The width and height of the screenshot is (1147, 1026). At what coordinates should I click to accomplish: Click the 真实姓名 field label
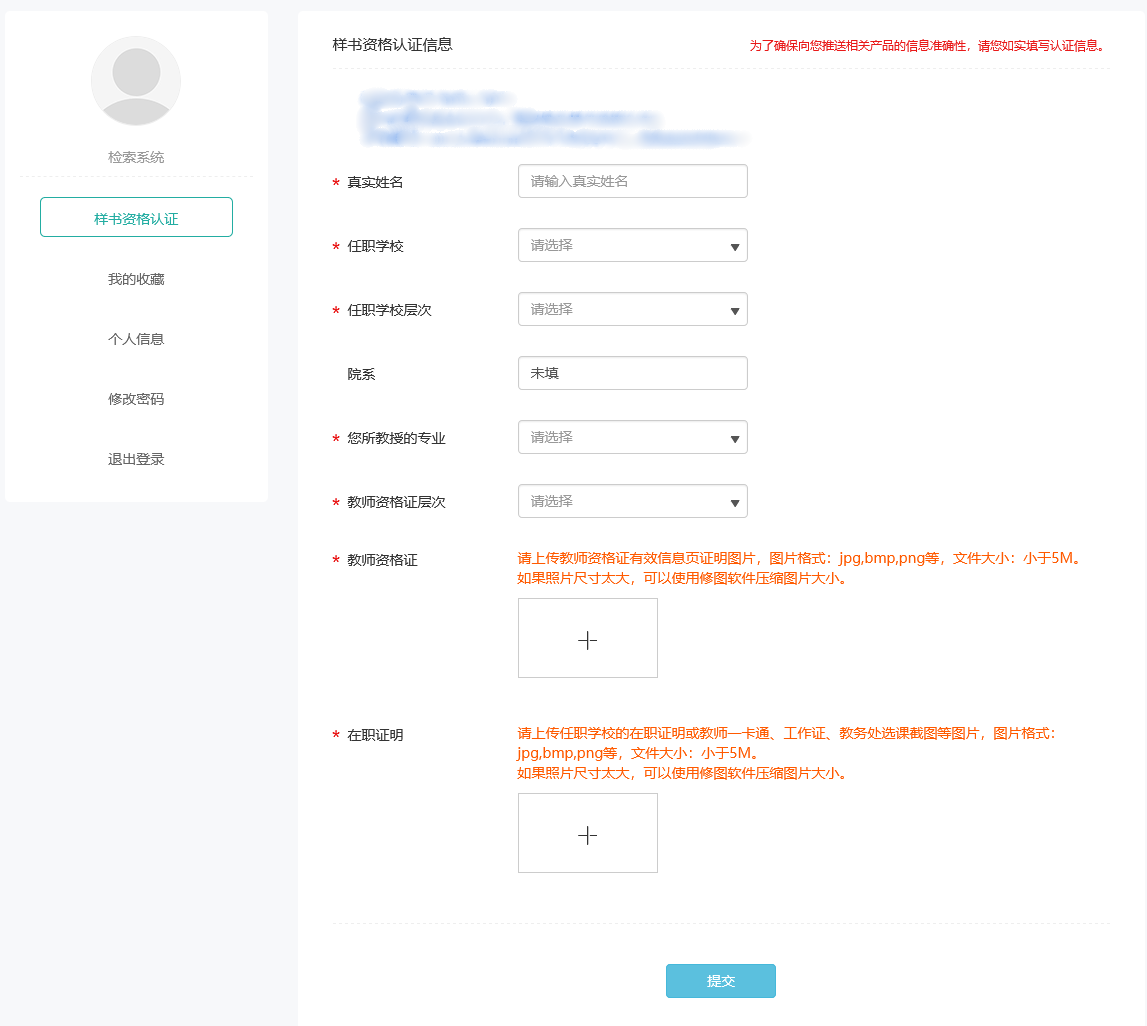coord(375,183)
